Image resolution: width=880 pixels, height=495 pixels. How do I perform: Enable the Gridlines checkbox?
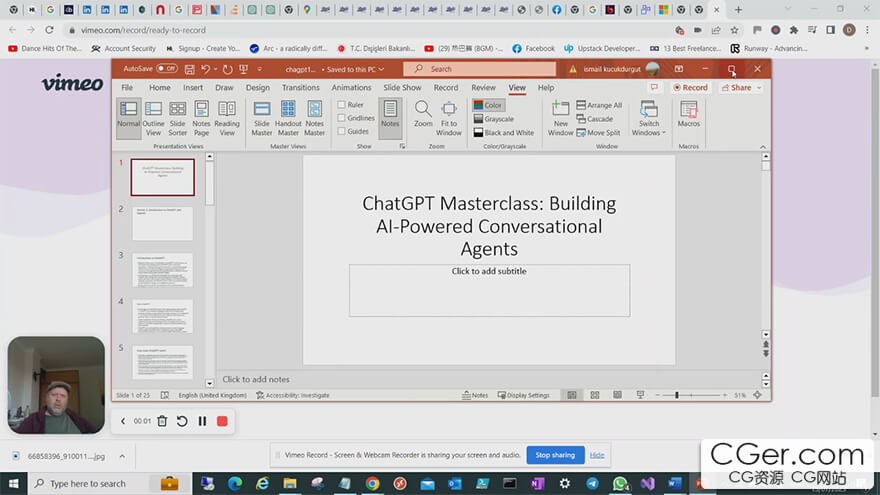point(341,118)
